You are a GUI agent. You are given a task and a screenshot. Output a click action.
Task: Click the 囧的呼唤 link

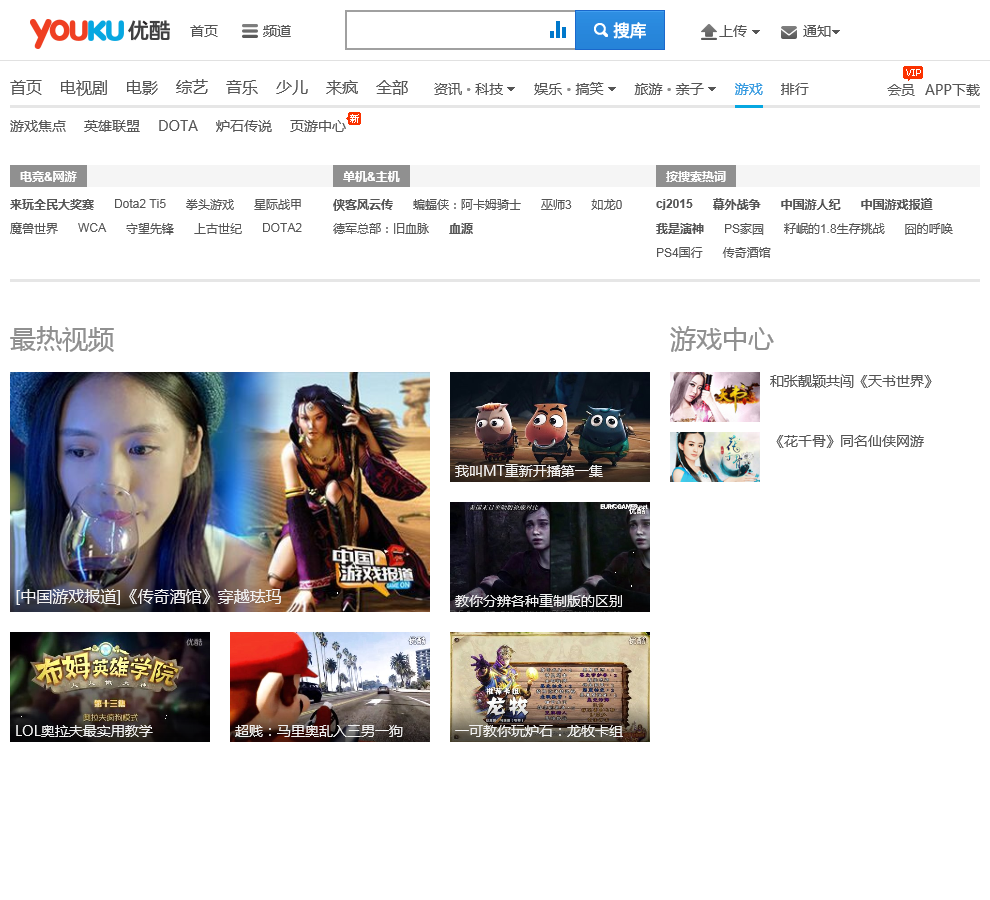tap(928, 229)
